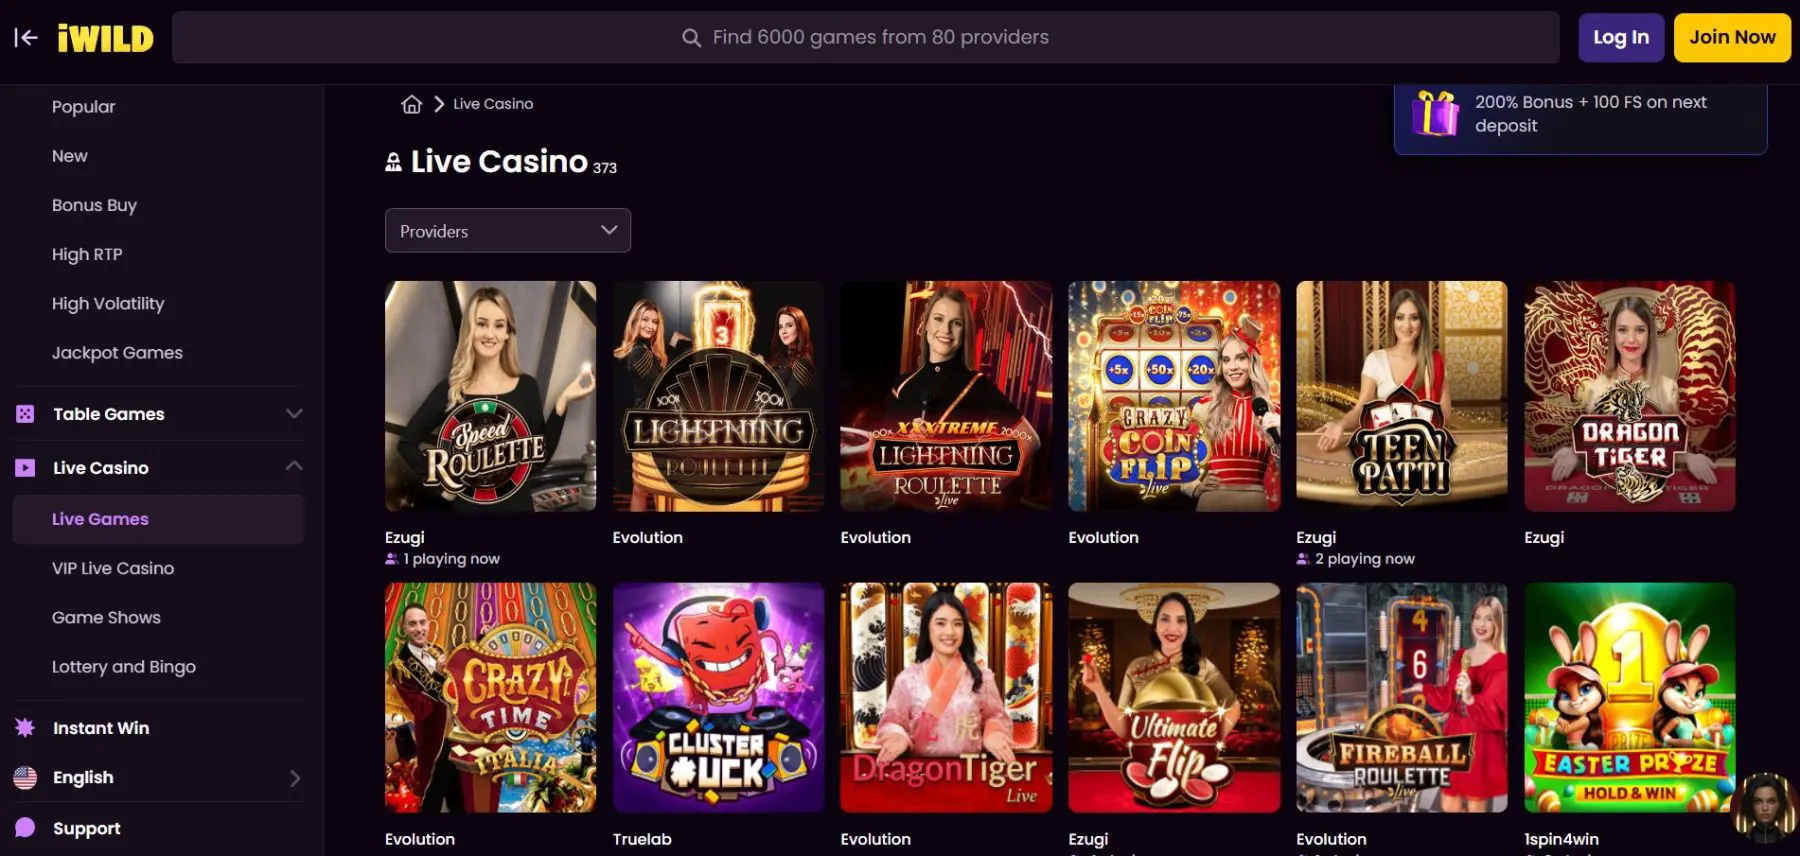Viewport: 1800px width, 856px height.
Task: Click the Table Games dice icon
Action: click(x=25, y=414)
